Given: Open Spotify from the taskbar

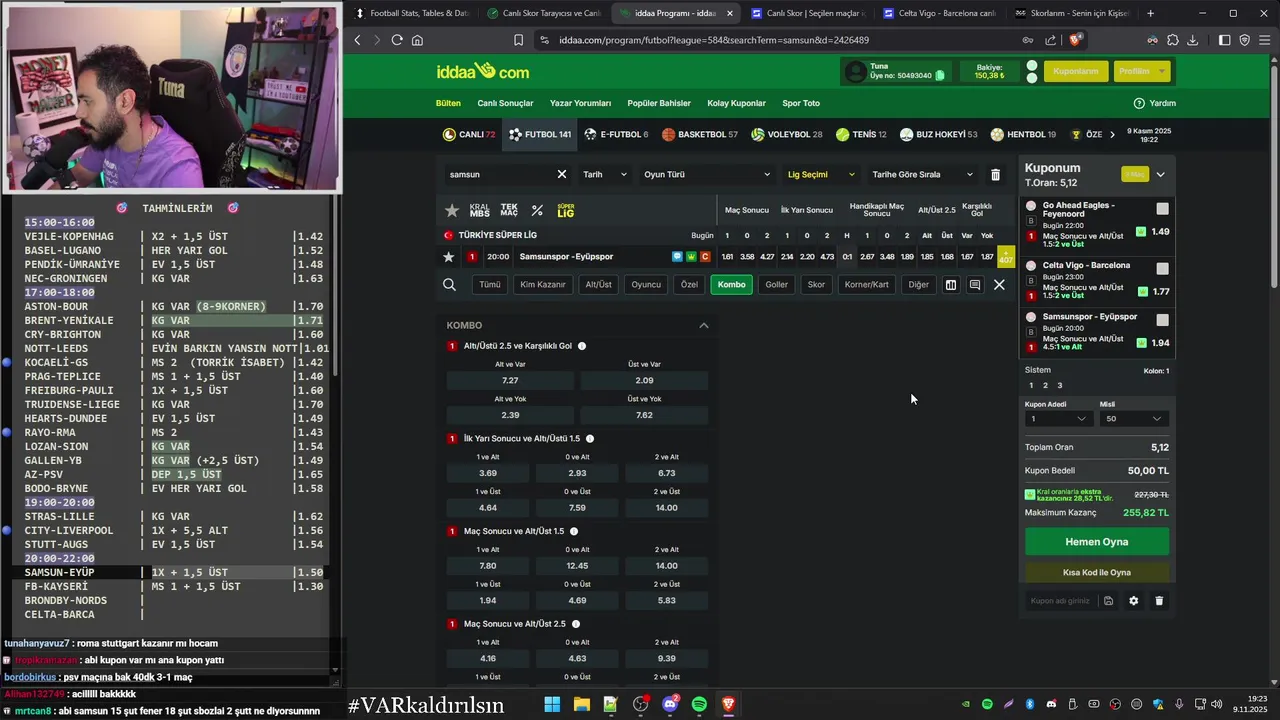Looking at the screenshot, I should [699, 705].
